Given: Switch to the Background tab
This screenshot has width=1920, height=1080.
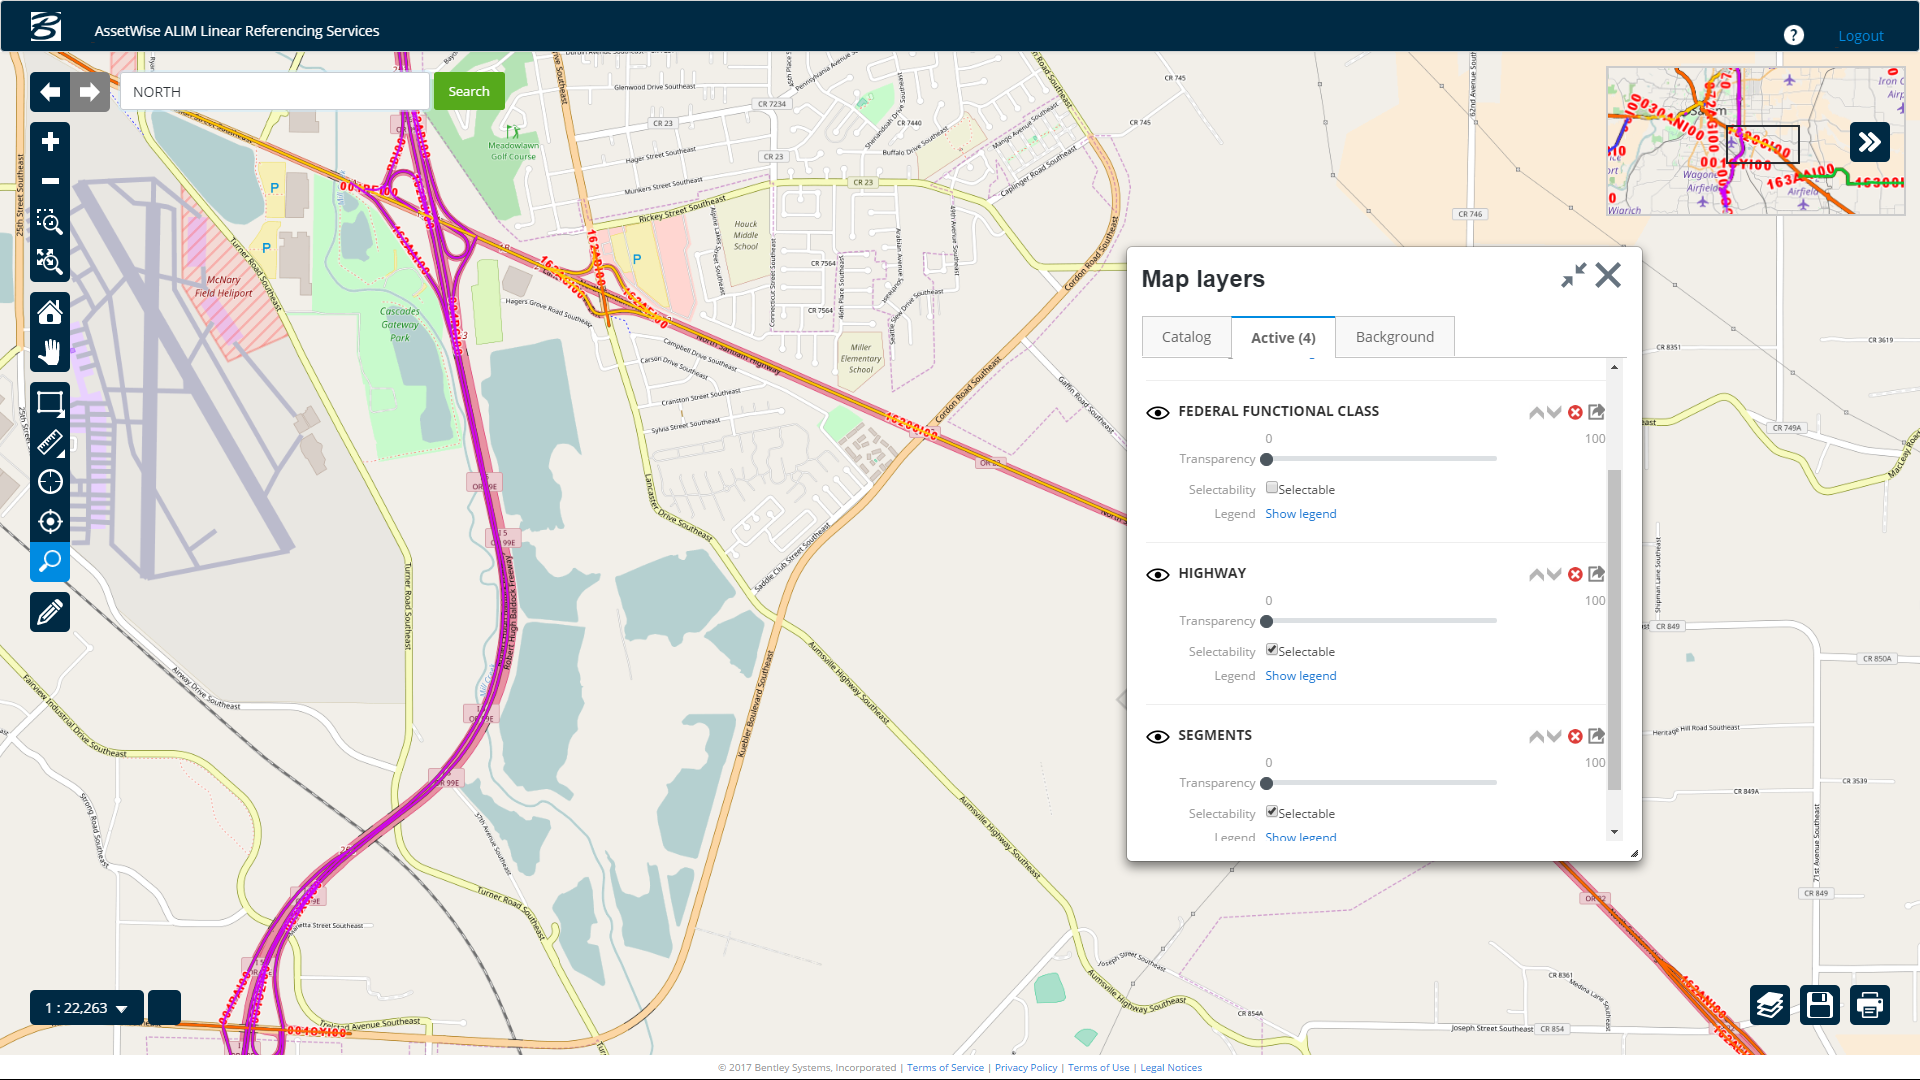Looking at the screenshot, I should [x=1394, y=337].
